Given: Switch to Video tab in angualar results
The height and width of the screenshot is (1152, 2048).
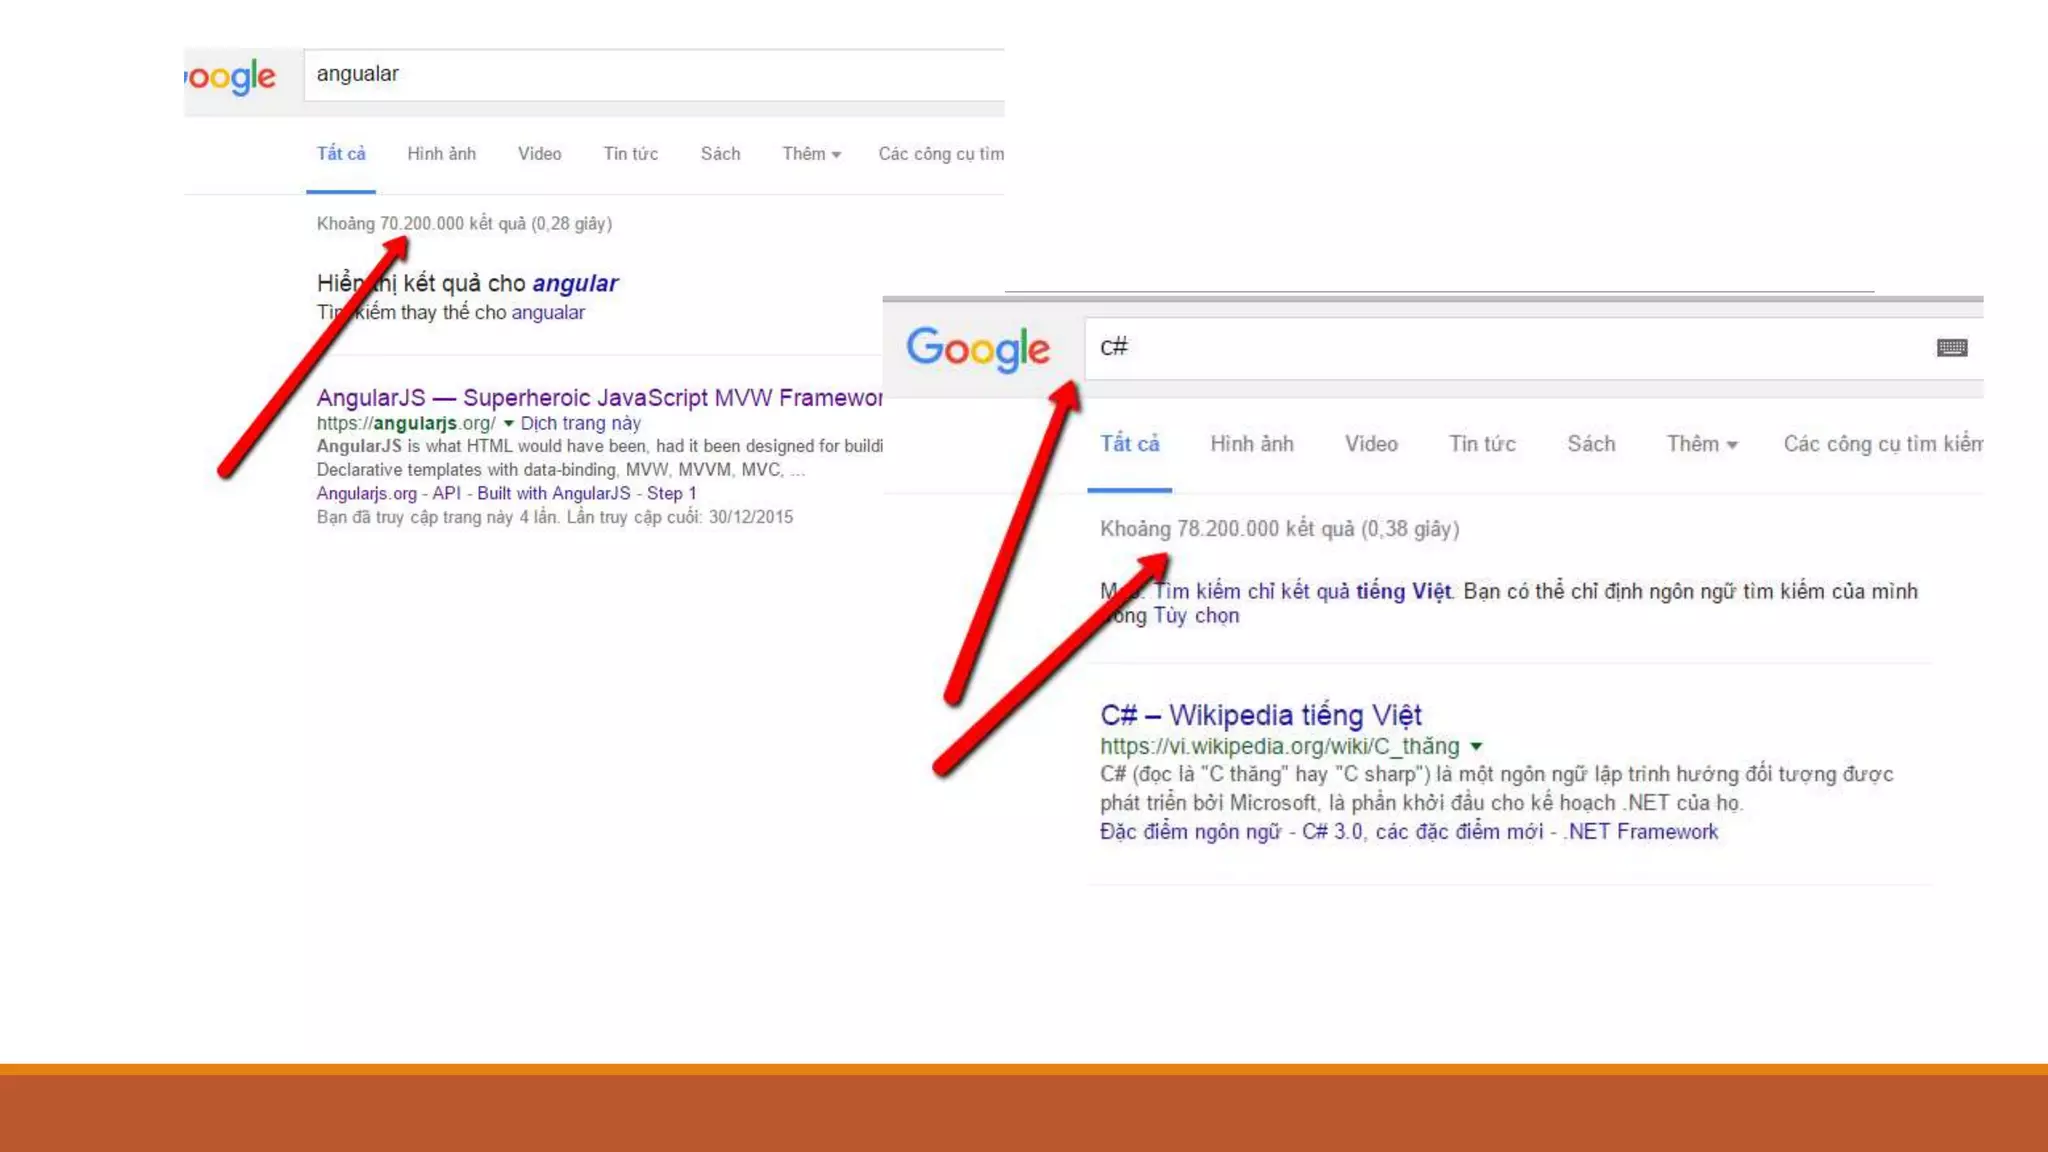Looking at the screenshot, I should pyautogui.click(x=539, y=154).
